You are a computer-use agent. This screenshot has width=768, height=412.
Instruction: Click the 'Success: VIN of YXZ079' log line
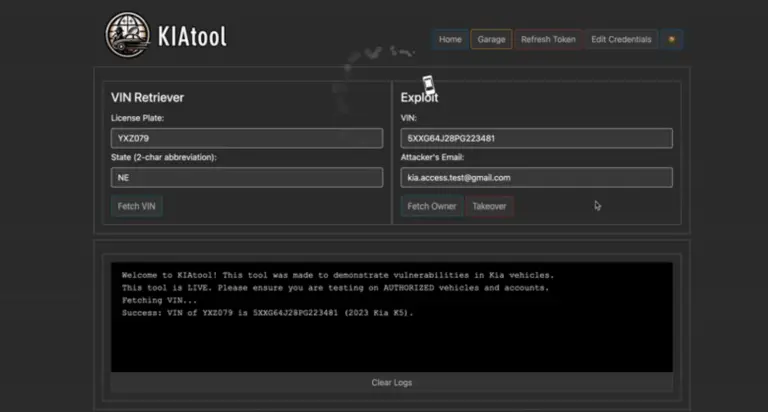click(267, 313)
